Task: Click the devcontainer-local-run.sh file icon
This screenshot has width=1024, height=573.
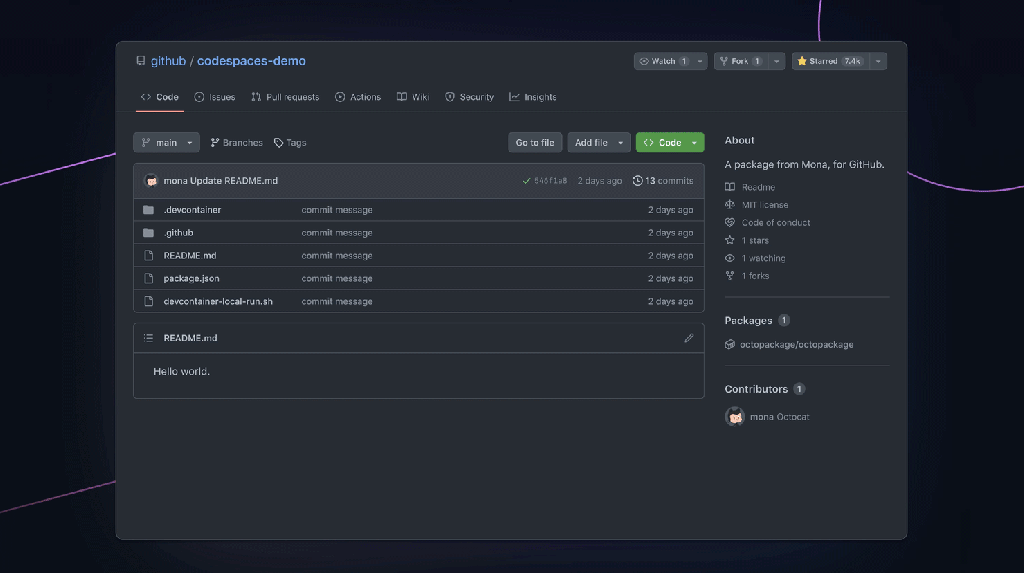Action: click(x=149, y=301)
